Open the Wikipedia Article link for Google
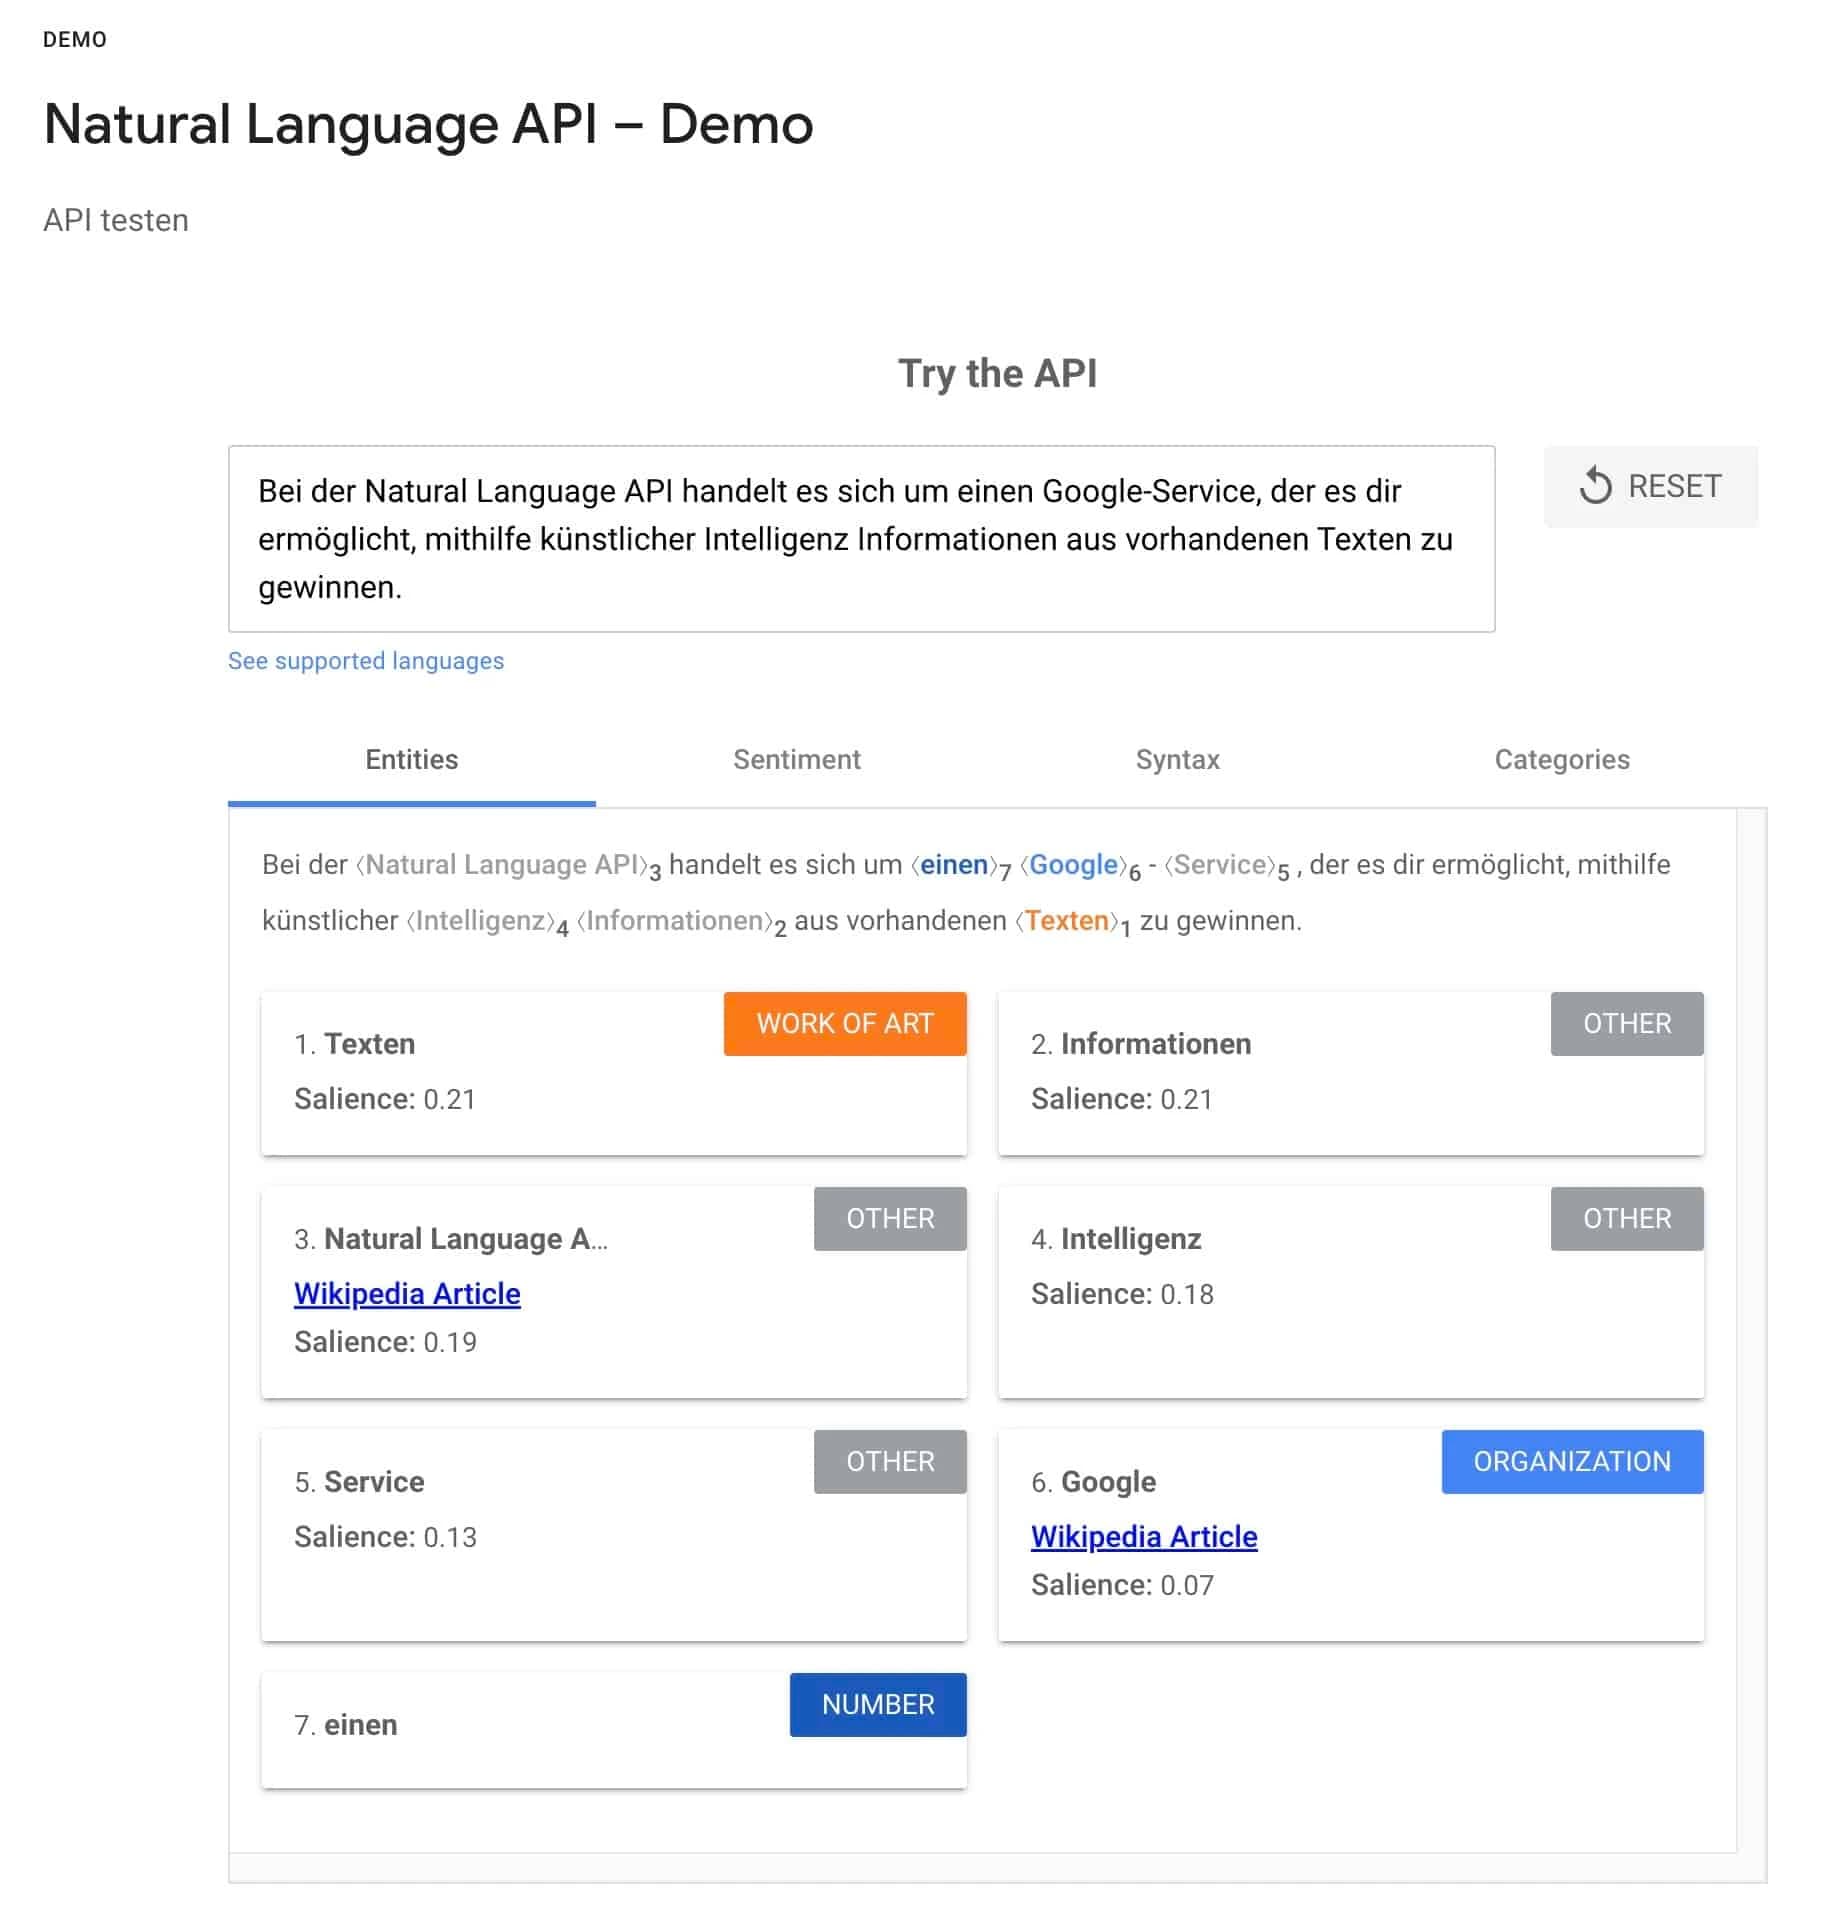This screenshot has width=1826, height=1924. click(x=1143, y=1537)
